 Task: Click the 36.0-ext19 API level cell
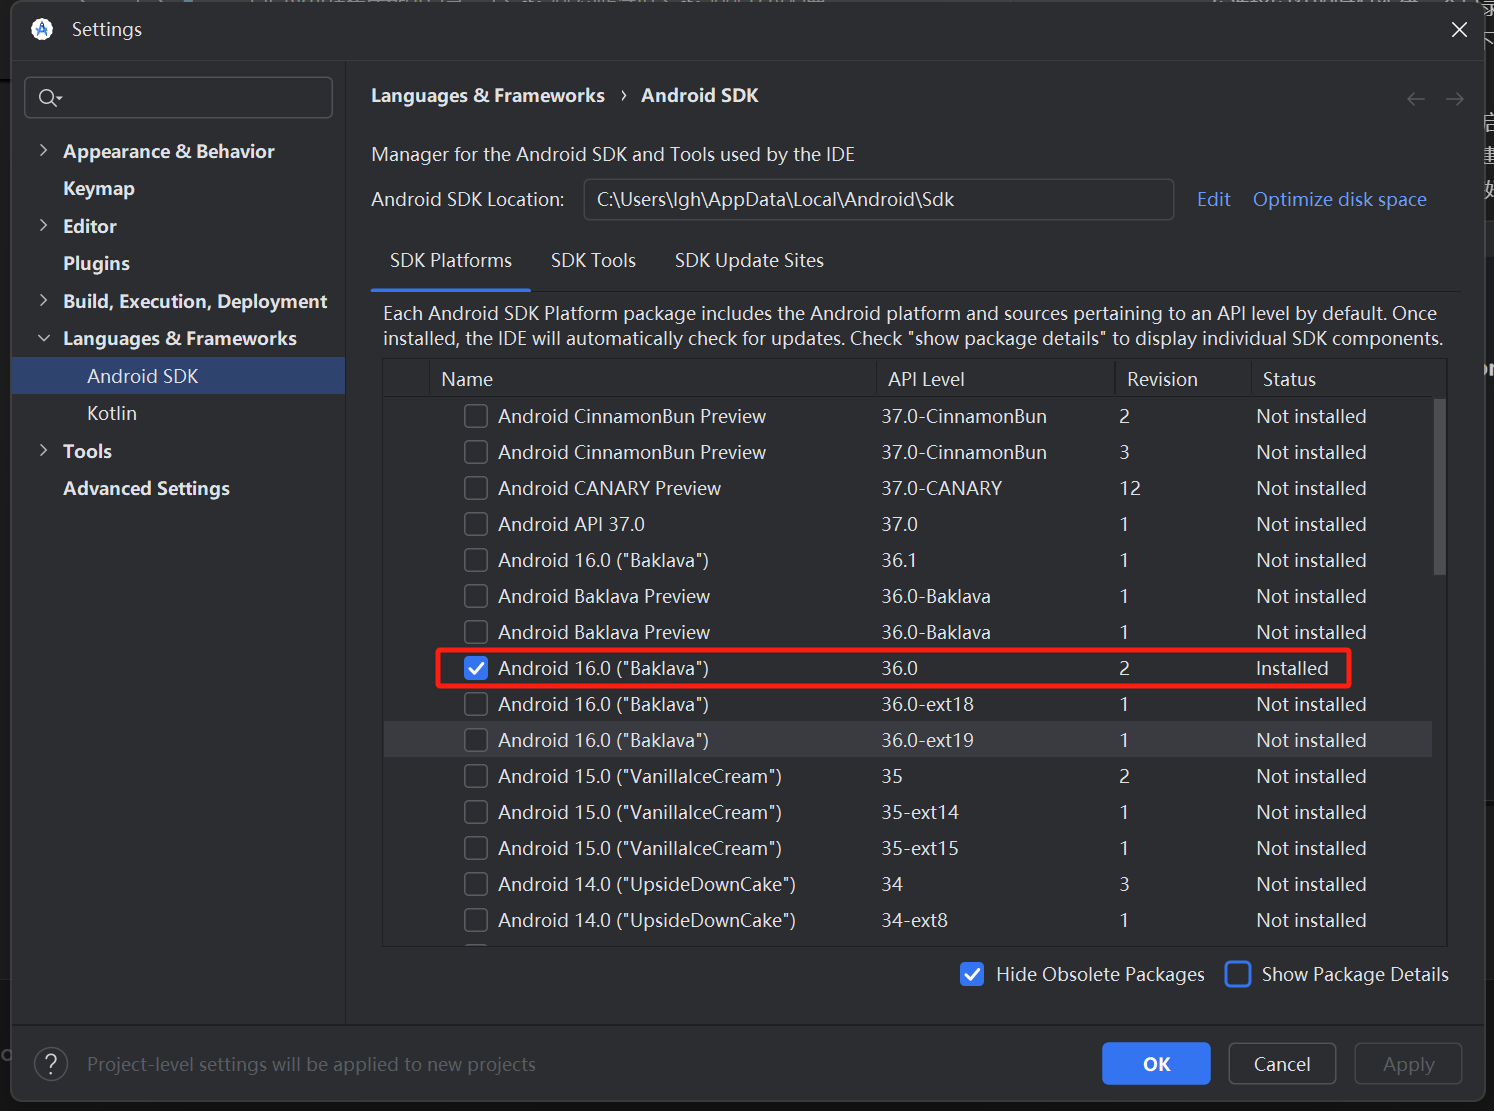(x=927, y=740)
